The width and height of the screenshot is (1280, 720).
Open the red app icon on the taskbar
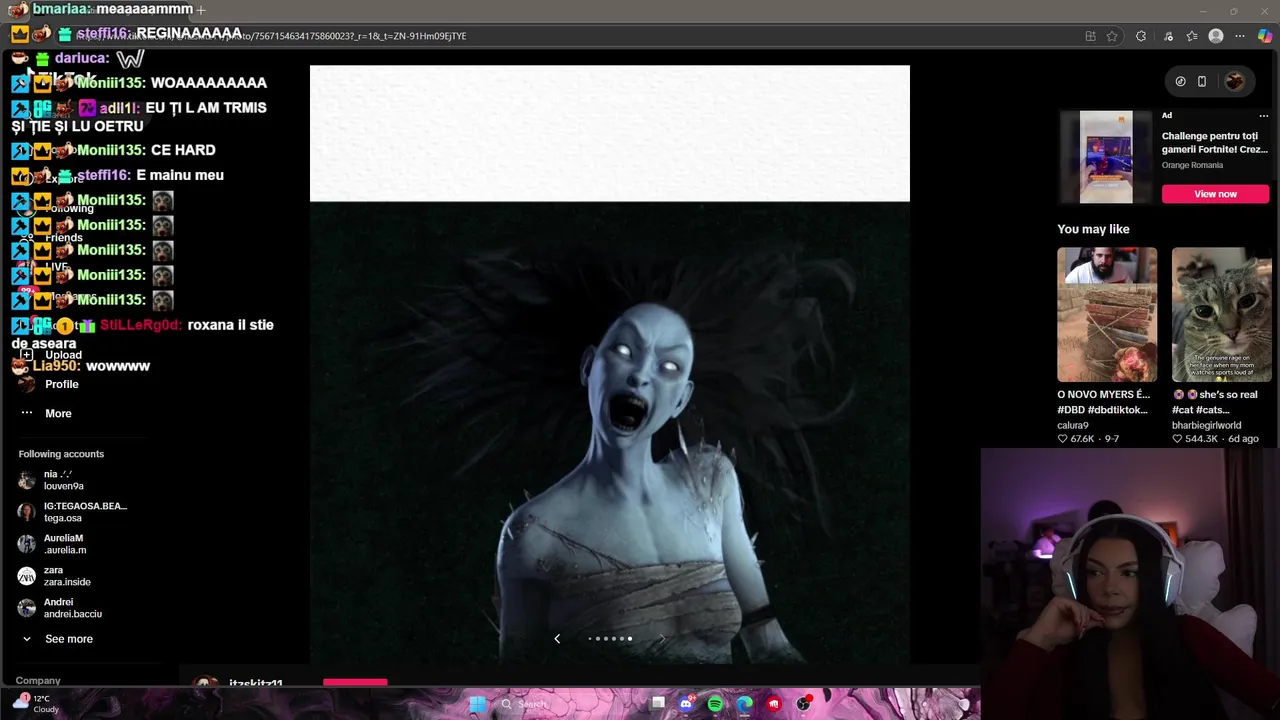click(x=774, y=704)
